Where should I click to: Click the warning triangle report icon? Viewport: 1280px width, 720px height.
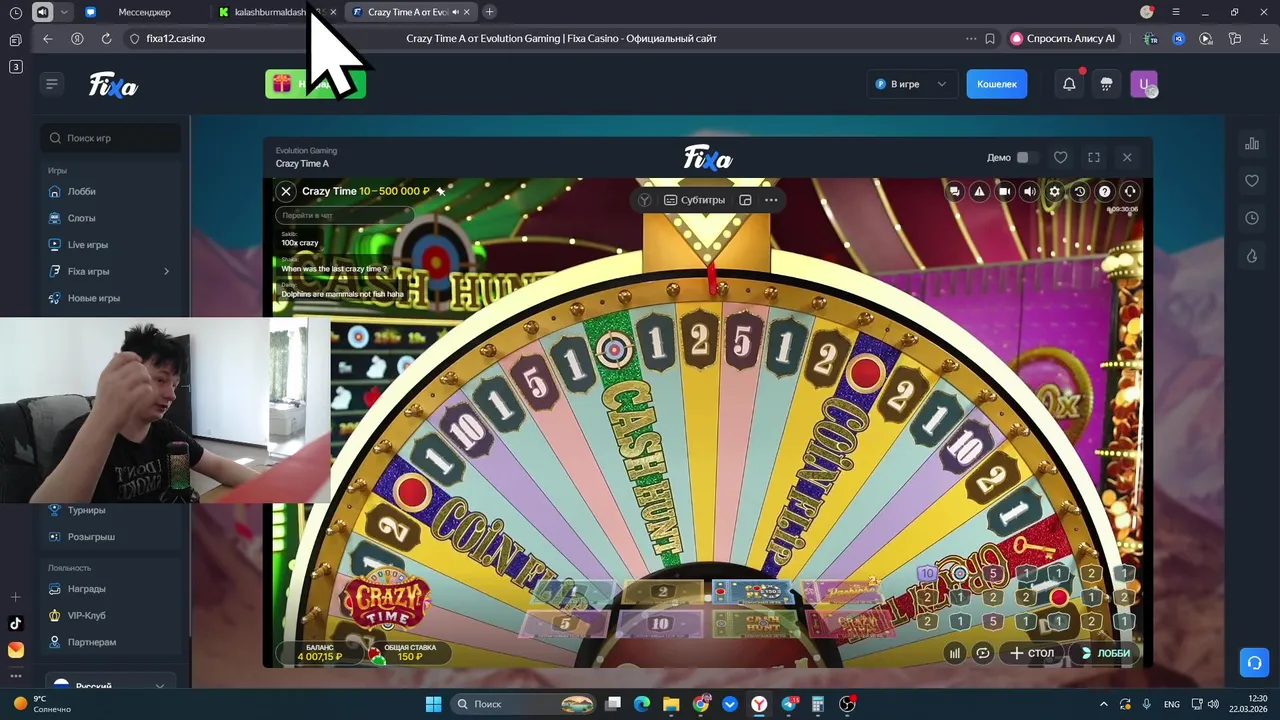980,191
